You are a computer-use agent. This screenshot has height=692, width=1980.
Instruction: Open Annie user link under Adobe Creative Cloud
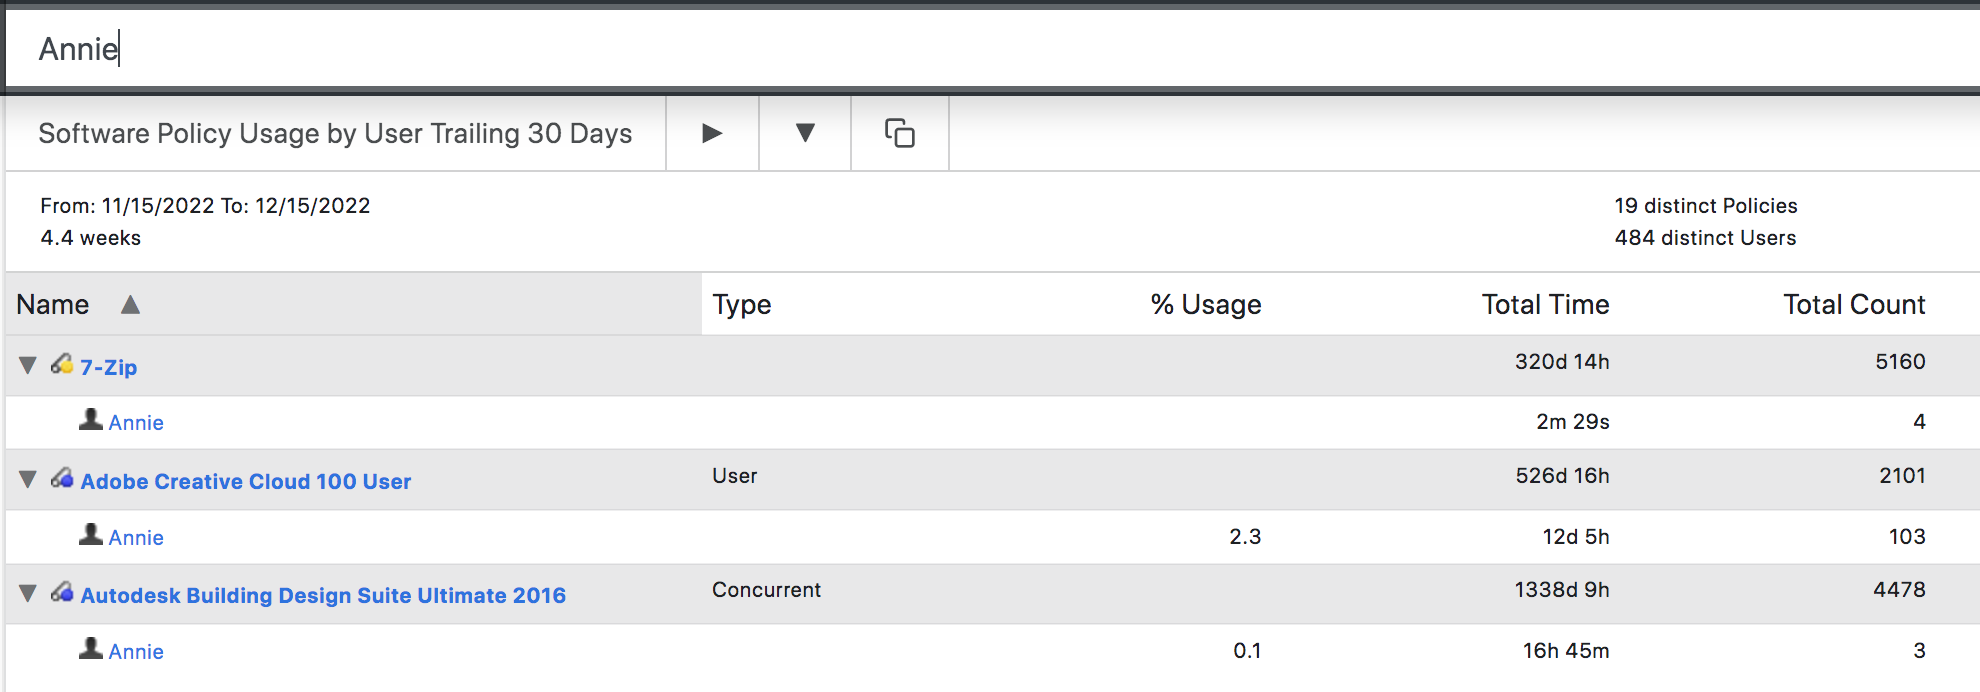(x=136, y=537)
